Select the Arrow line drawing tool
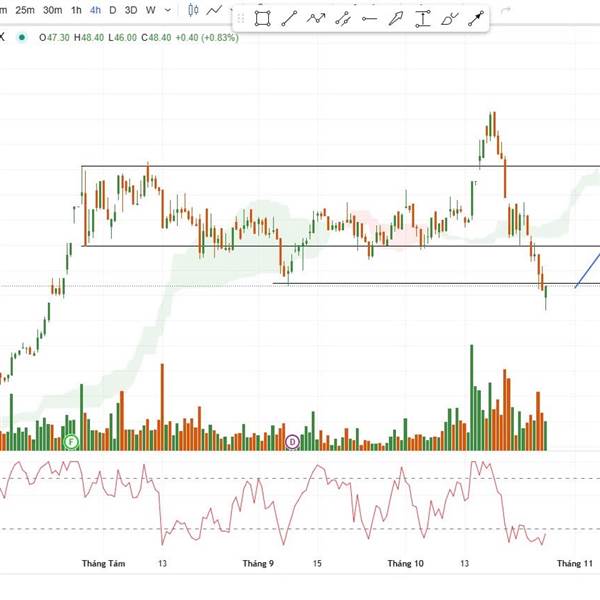600x600 pixels. click(477, 18)
